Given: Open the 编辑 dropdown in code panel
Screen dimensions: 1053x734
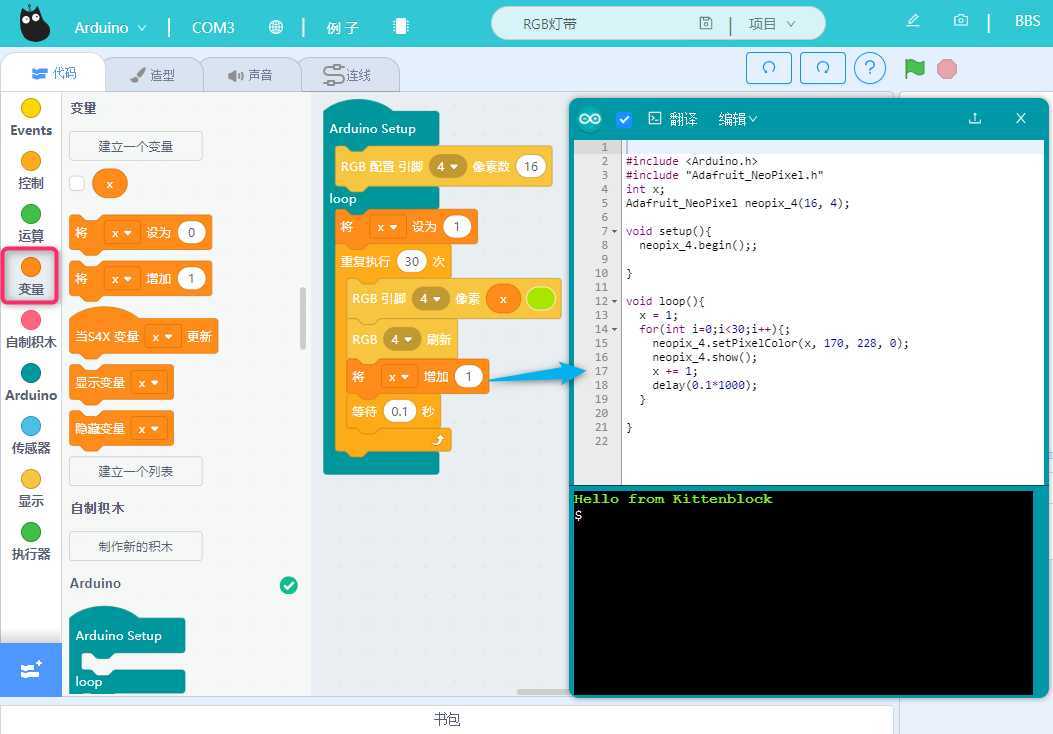Looking at the screenshot, I should coord(738,119).
